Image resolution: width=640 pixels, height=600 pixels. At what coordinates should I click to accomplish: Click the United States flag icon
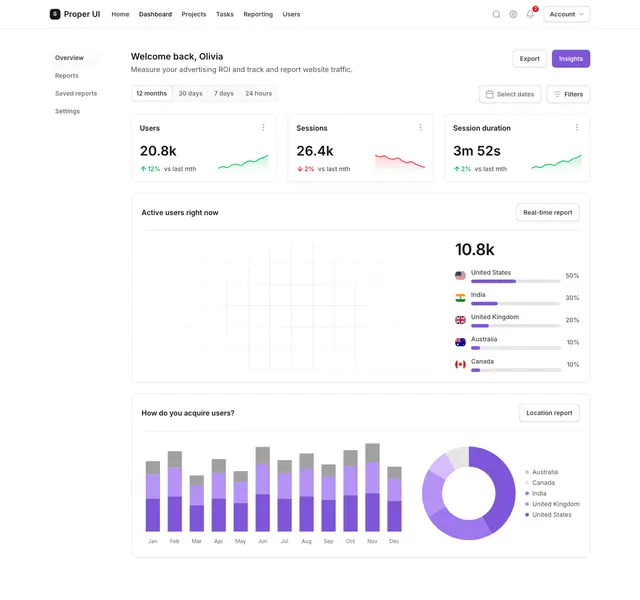[x=460, y=276]
